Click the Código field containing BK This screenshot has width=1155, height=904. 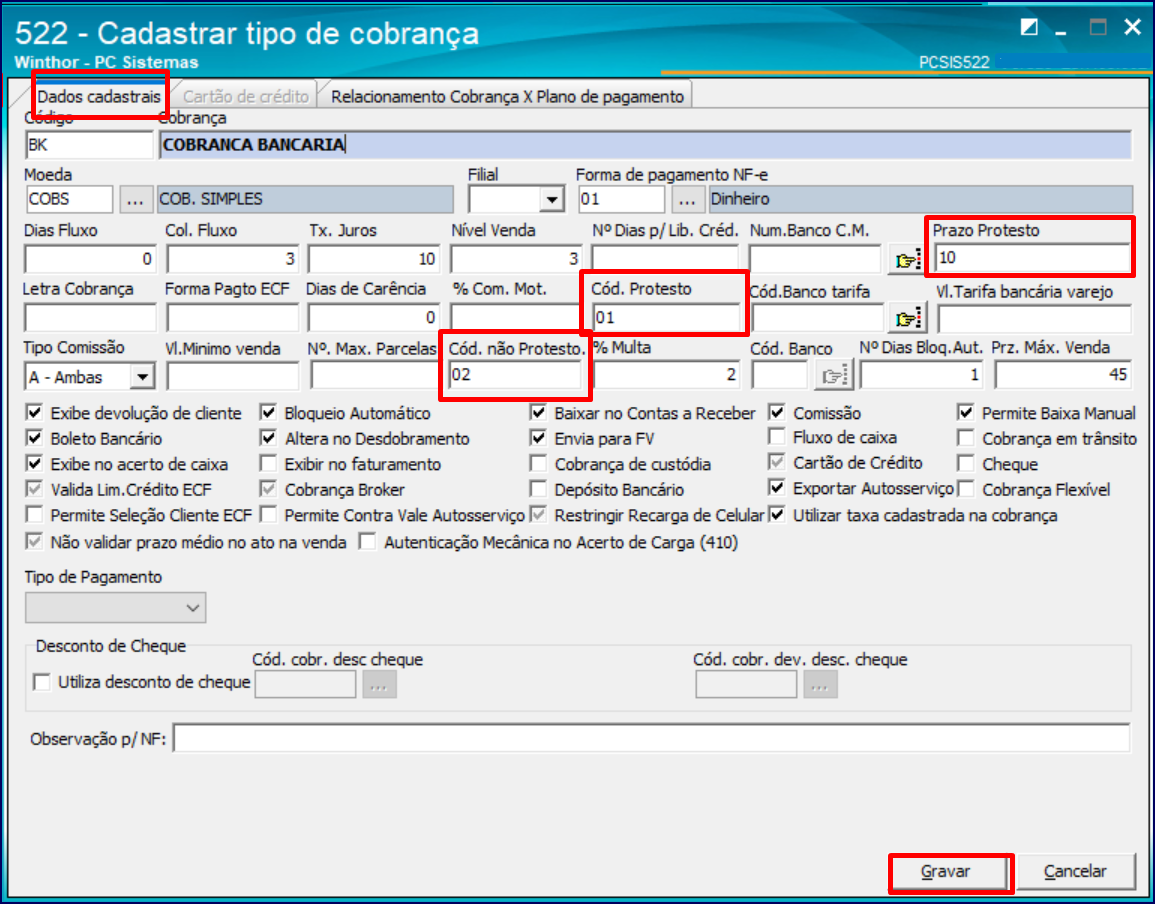point(89,144)
